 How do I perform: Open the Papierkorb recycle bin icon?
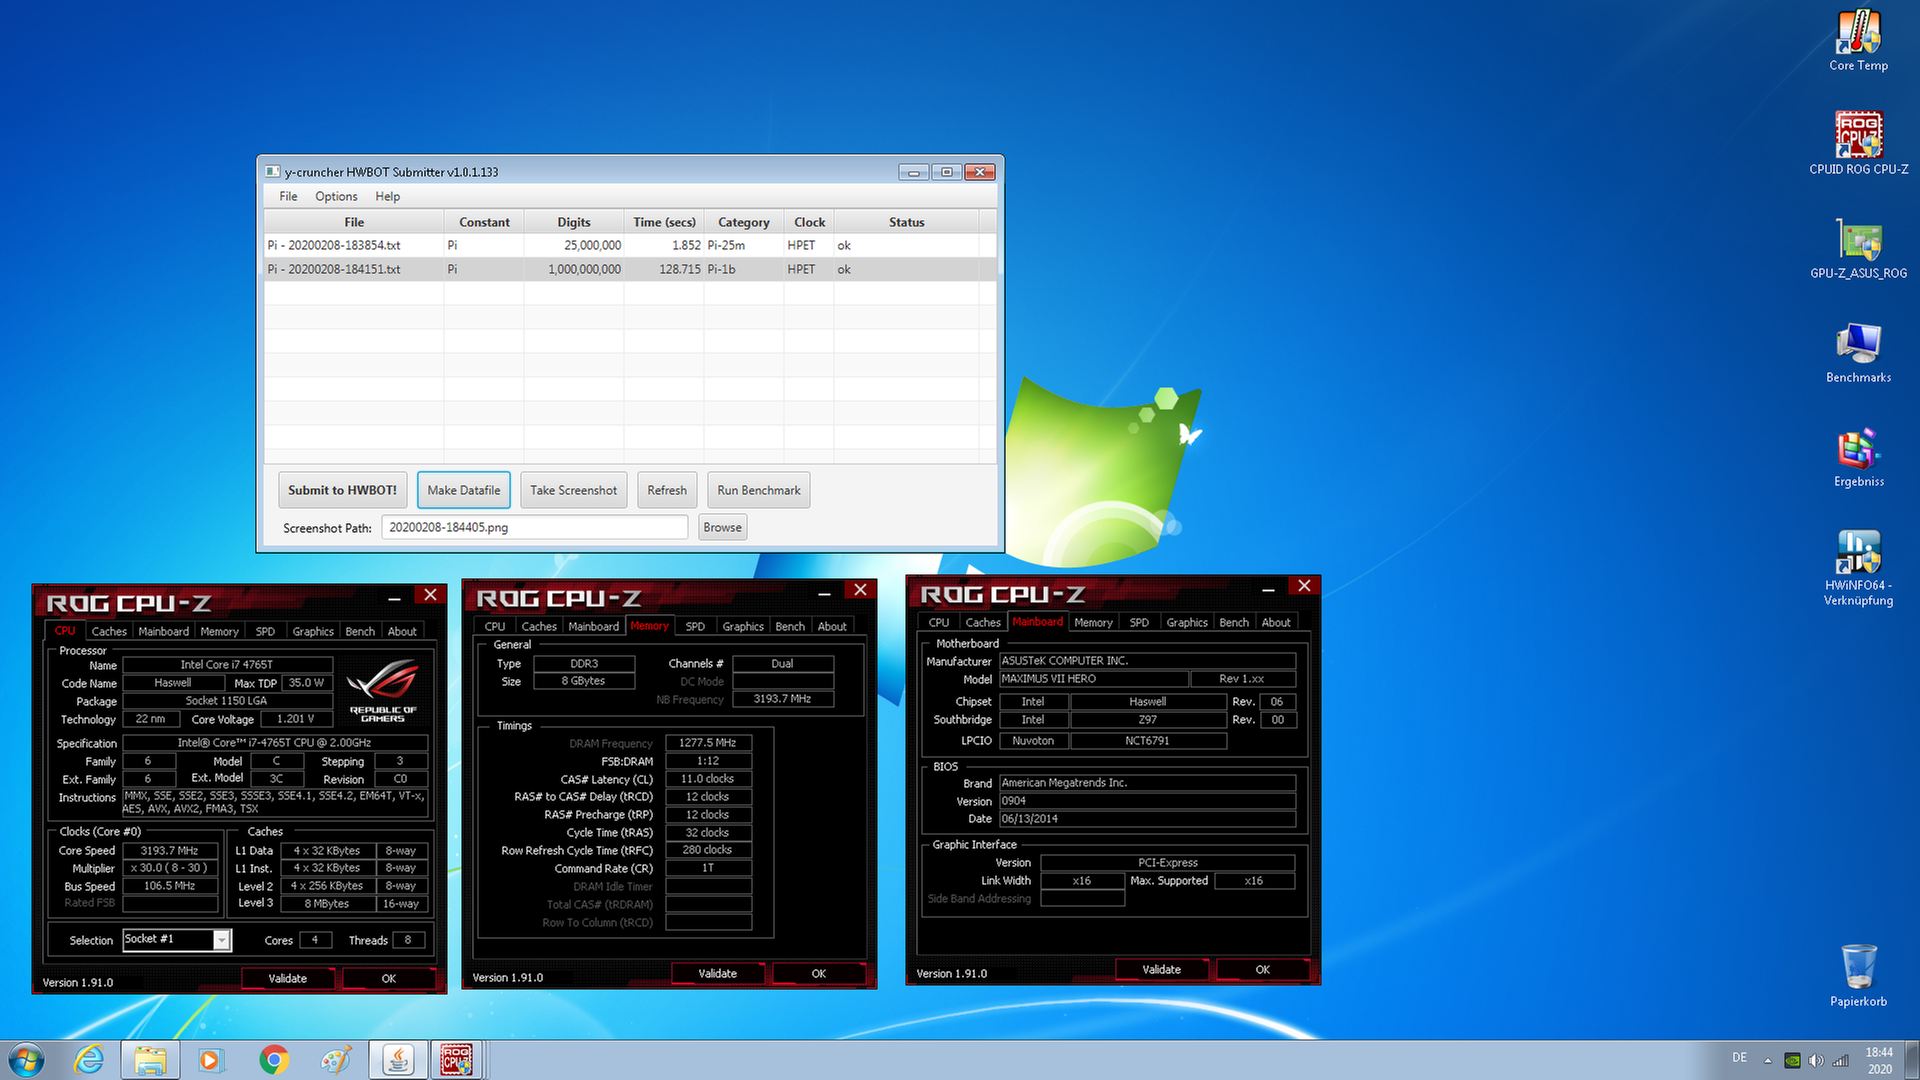click(x=1858, y=974)
